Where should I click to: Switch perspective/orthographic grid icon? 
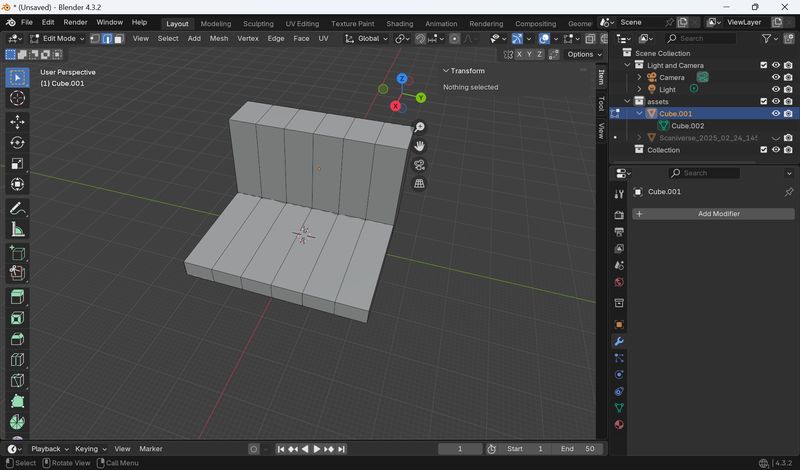[419, 184]
